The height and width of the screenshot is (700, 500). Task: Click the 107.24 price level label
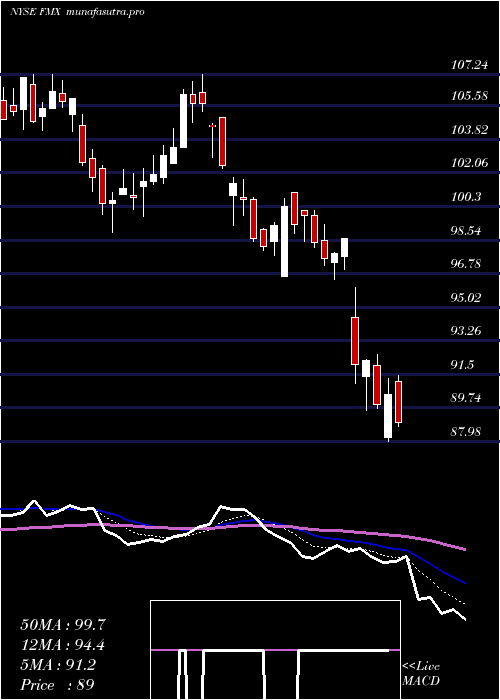(x=469, y=65)
